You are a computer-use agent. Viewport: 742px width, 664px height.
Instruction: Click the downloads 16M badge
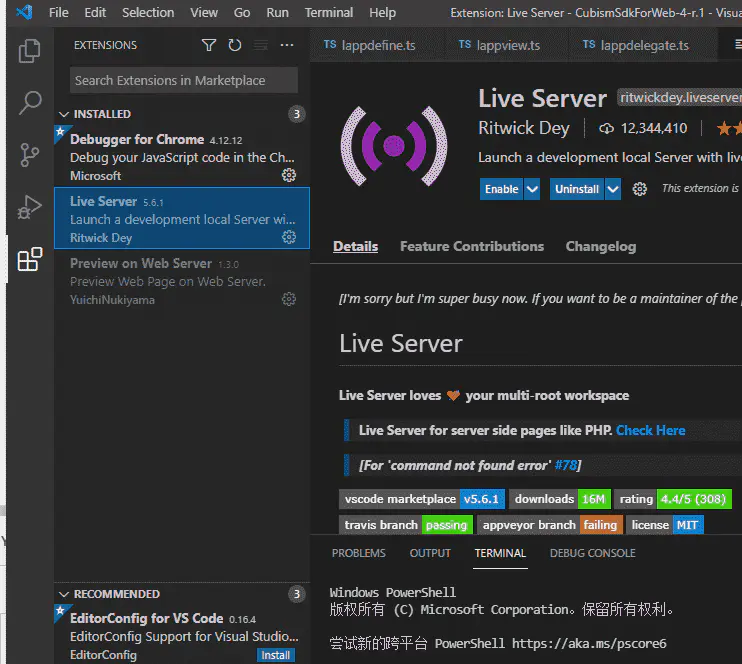click(x=560, y=499)
